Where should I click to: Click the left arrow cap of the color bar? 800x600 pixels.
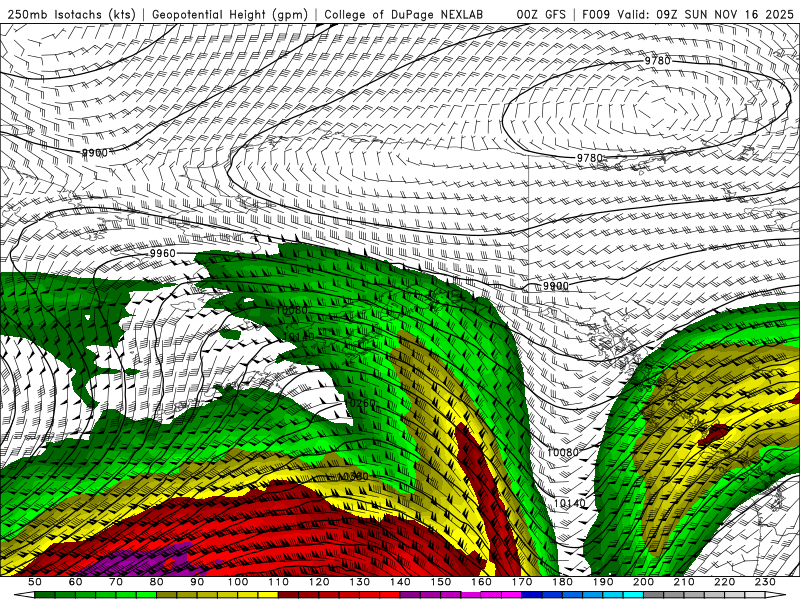click(24, 595)
